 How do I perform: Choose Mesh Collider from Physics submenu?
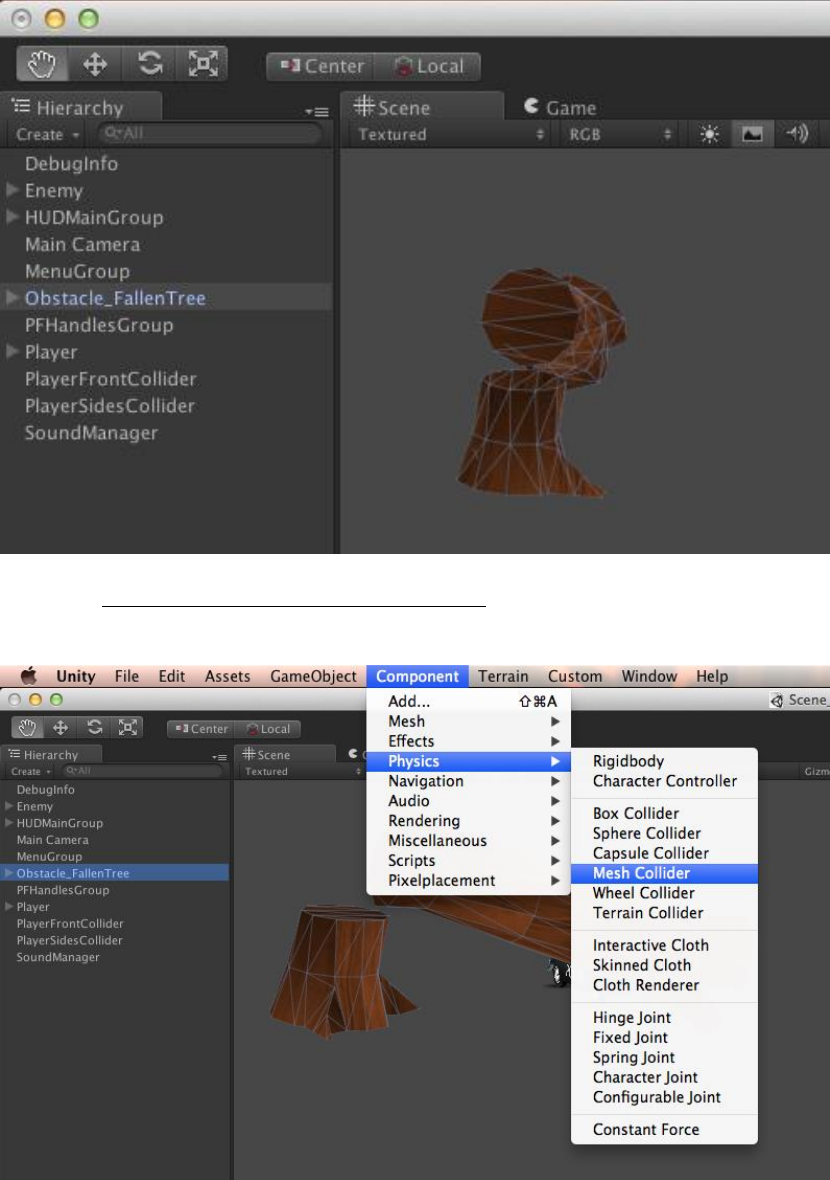pos(664,873)
